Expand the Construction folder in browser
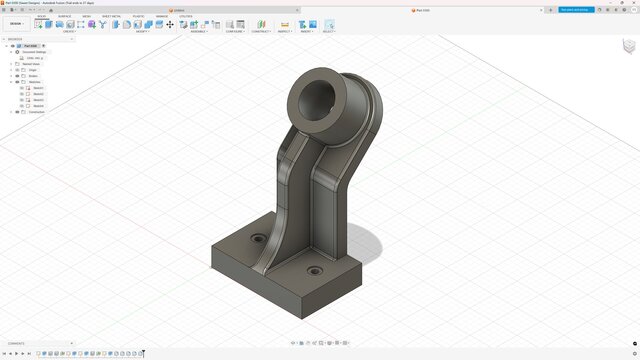Viewport: 640px width, 360px height. 11,112
